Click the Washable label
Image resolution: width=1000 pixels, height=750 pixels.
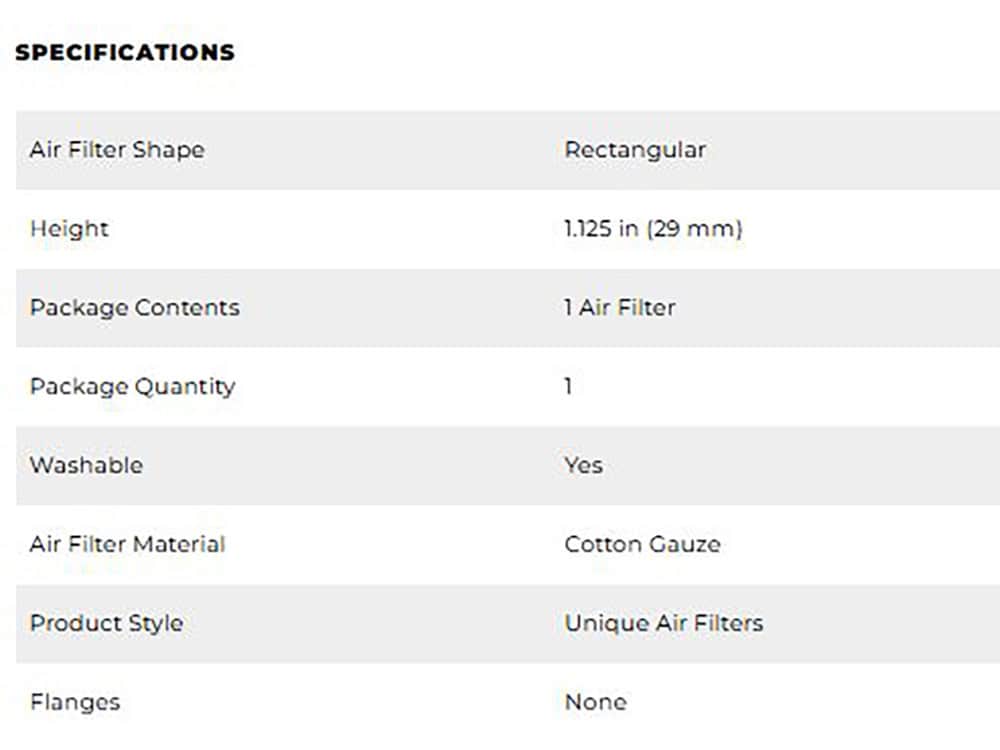click(86, 465)
